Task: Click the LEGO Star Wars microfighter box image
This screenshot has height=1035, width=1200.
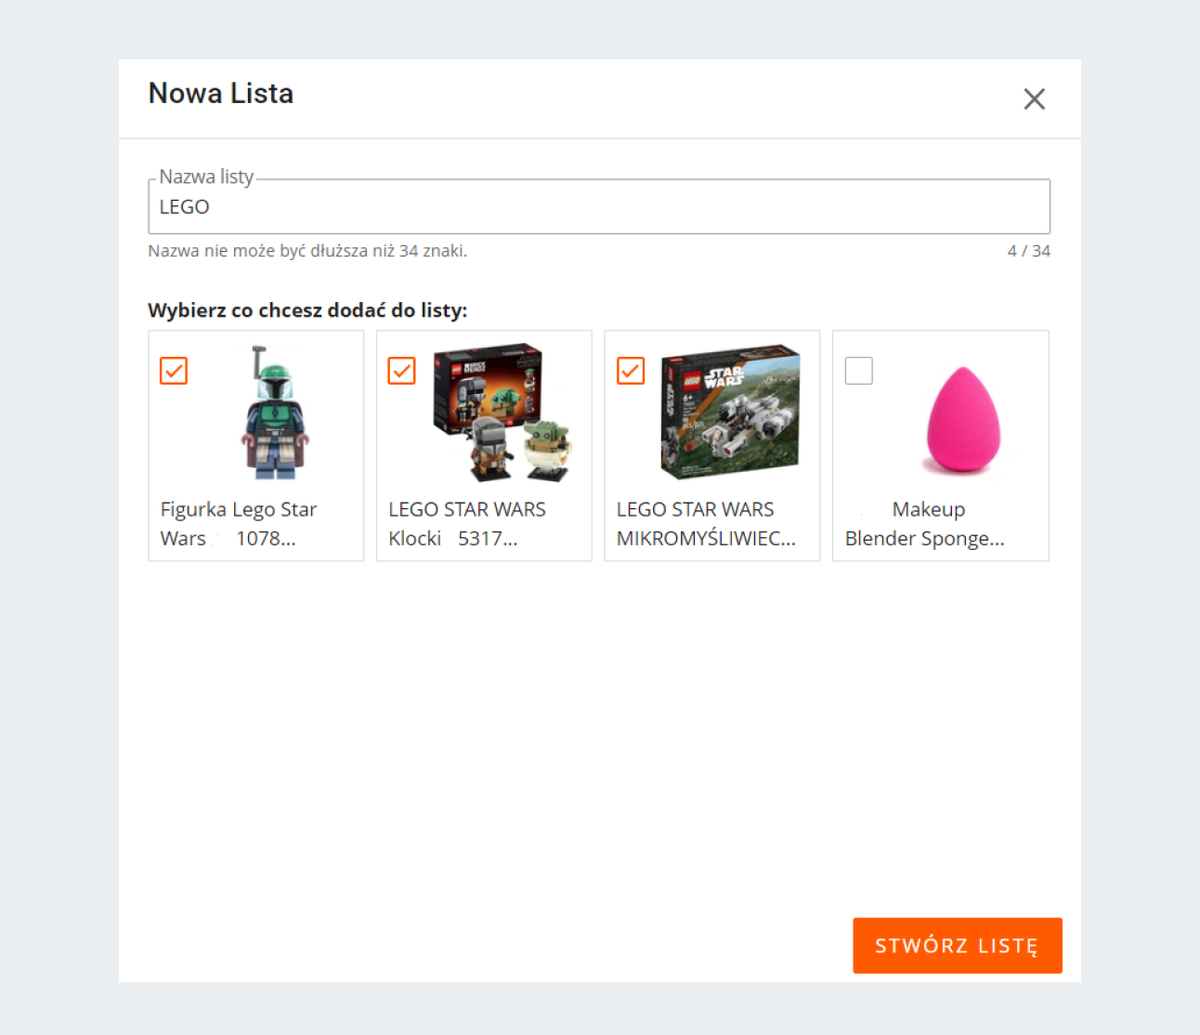Action: (730, 412)
